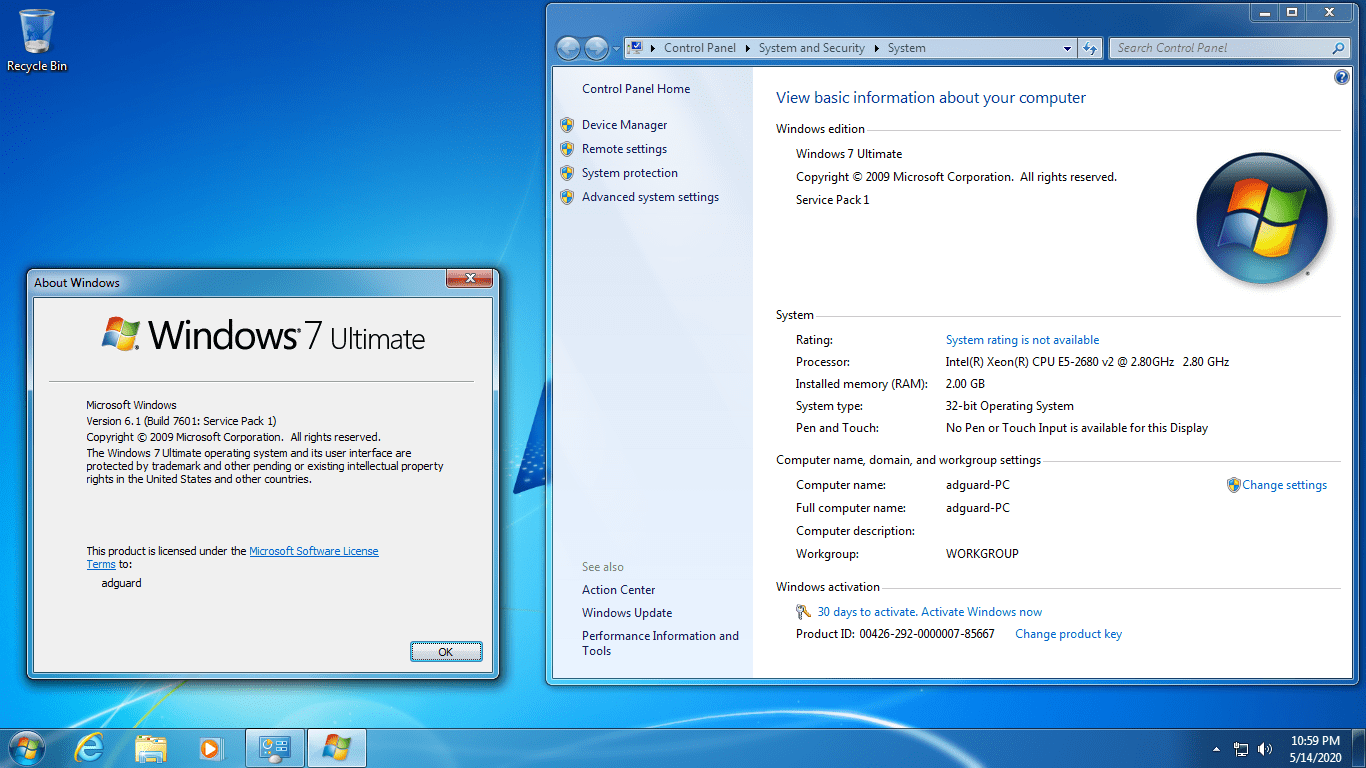This screenshot has height=768, width=1366.
Task: Launch Internet Explorer from the taskbar
Action: [x=90, y=748]
